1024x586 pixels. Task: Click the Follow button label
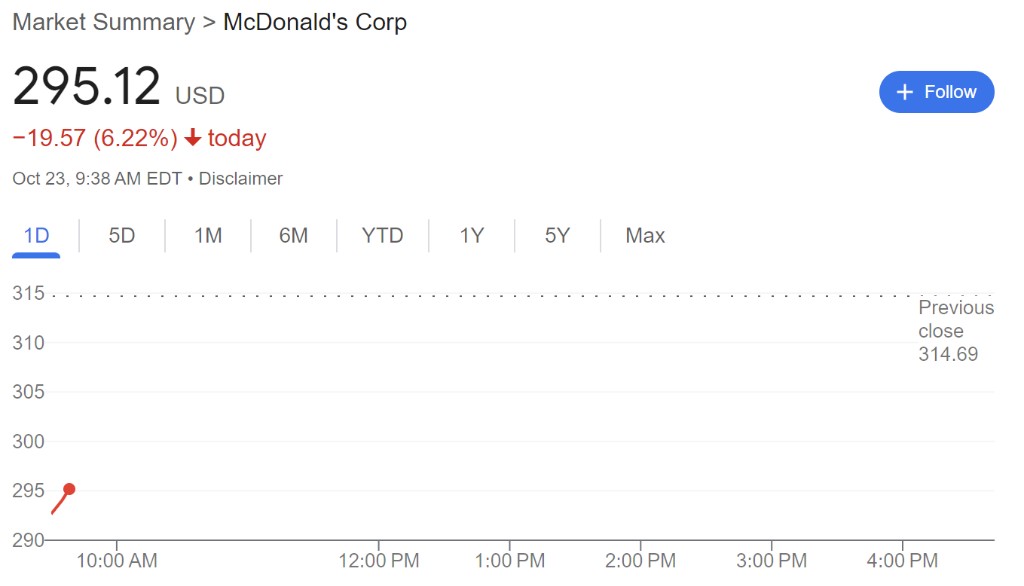tap(950, 92)
